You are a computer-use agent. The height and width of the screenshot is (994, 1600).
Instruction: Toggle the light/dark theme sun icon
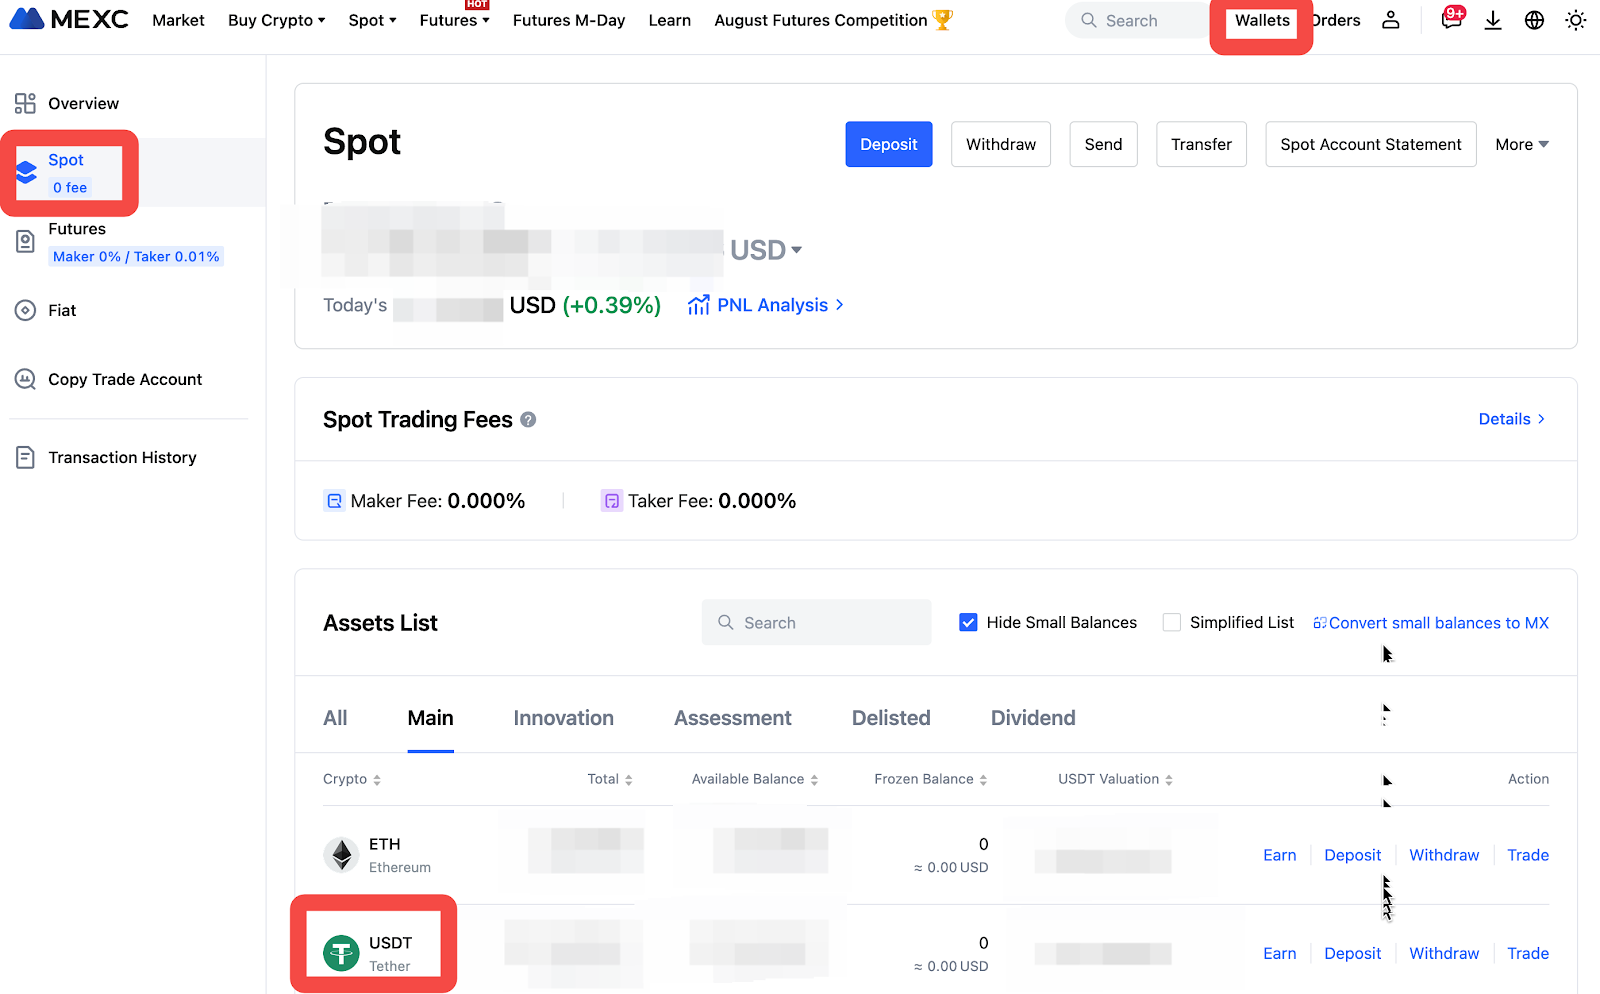tap(1576, 20)
